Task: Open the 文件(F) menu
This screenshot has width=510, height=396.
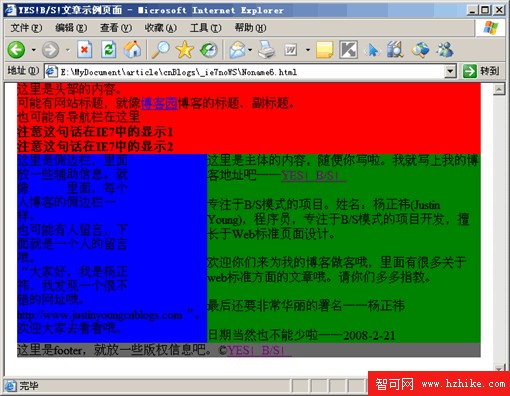Action: point(26,28)
